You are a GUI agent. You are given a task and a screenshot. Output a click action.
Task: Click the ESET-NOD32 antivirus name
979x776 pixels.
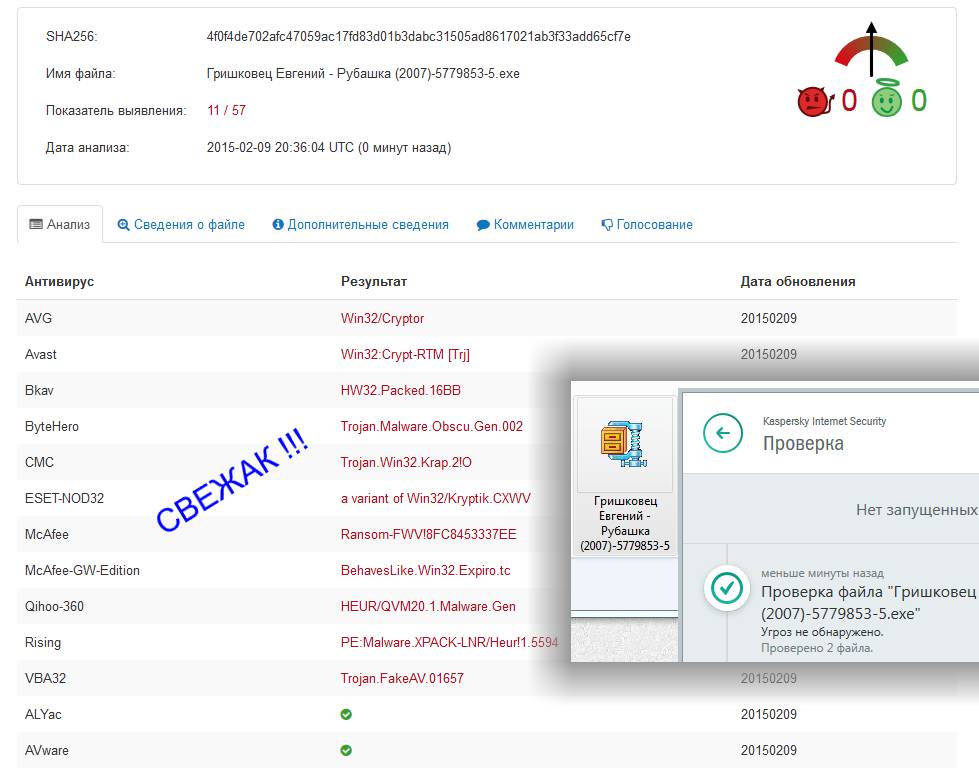pos(64,499)
